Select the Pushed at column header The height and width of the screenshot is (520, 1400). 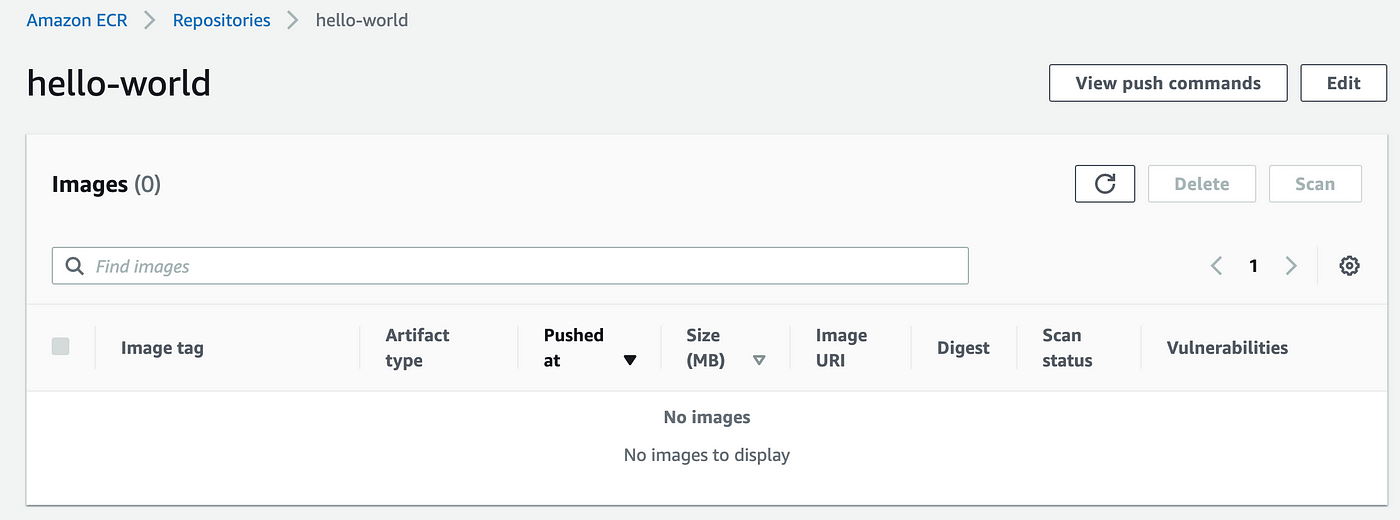tap(574, 348)
